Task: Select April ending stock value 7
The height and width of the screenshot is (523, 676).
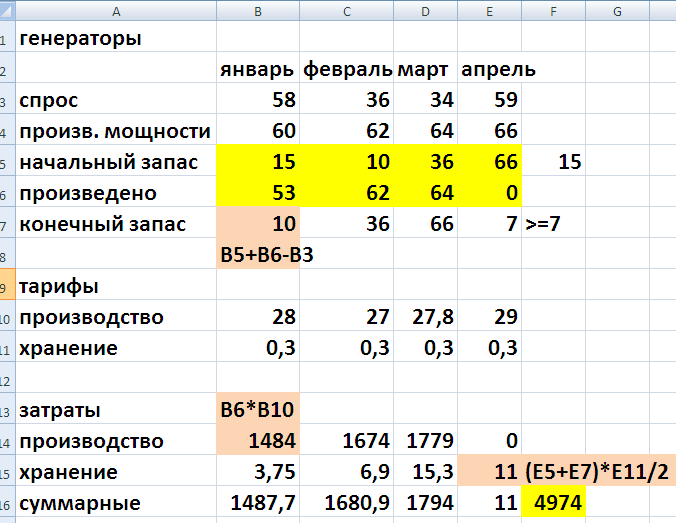Action: 489,224
